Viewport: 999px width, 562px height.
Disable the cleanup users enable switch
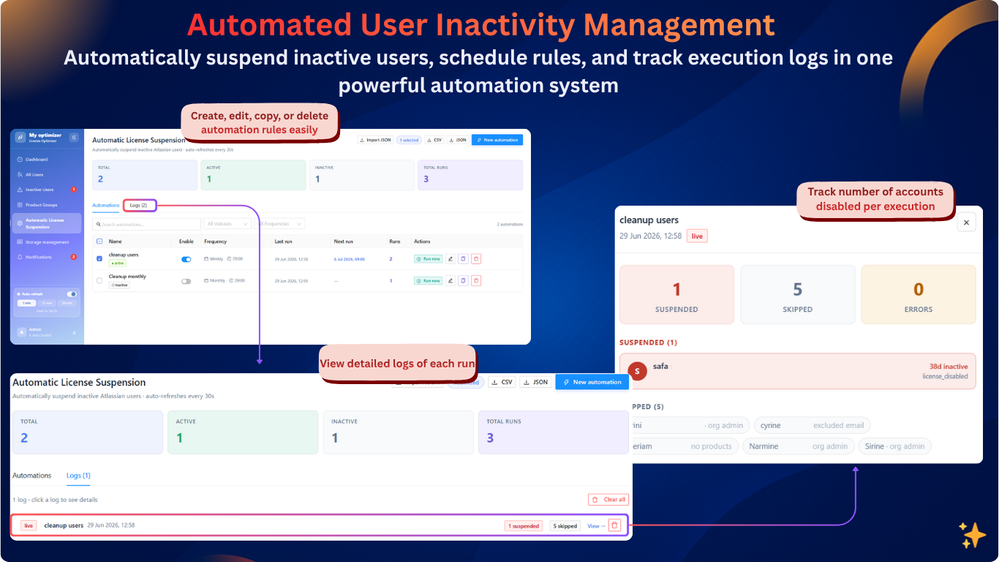pos(186,259)
